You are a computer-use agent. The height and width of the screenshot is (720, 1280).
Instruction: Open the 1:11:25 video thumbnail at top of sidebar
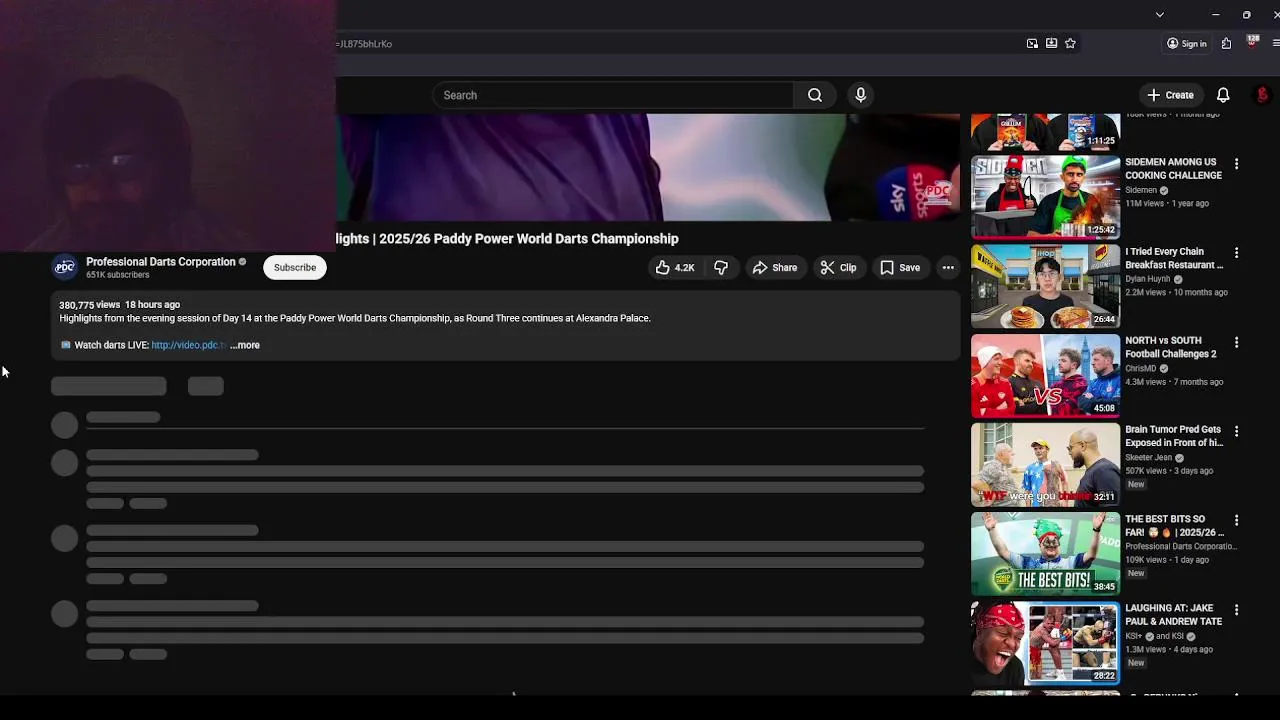[x=1045, y=132]
